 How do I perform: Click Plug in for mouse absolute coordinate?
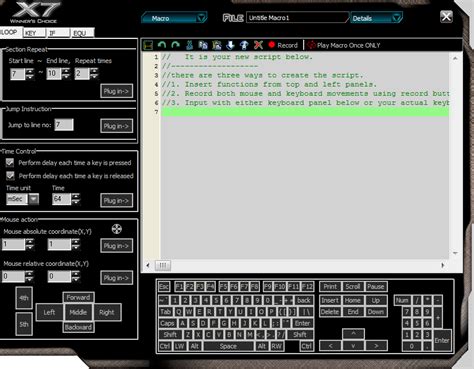tap(116, 246)
